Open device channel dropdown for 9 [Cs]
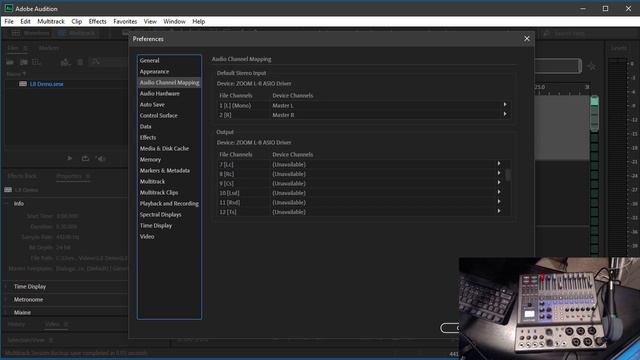The height and width of the screenshot is (360, 640). pyautogui.click(x=499, y=183)
